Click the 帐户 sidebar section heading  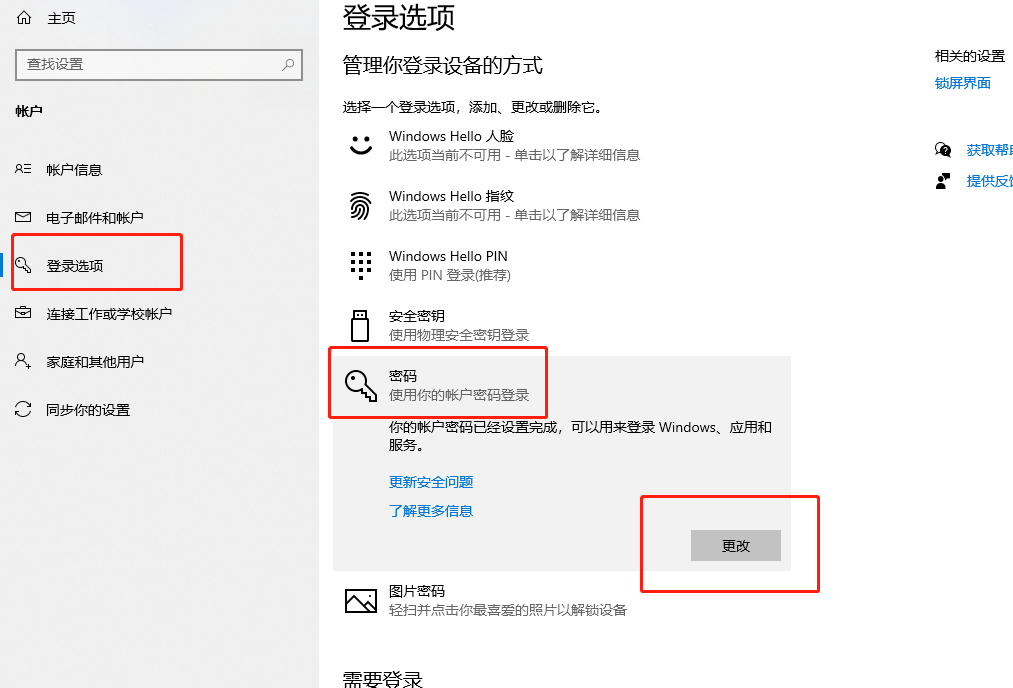click(29, 111)
